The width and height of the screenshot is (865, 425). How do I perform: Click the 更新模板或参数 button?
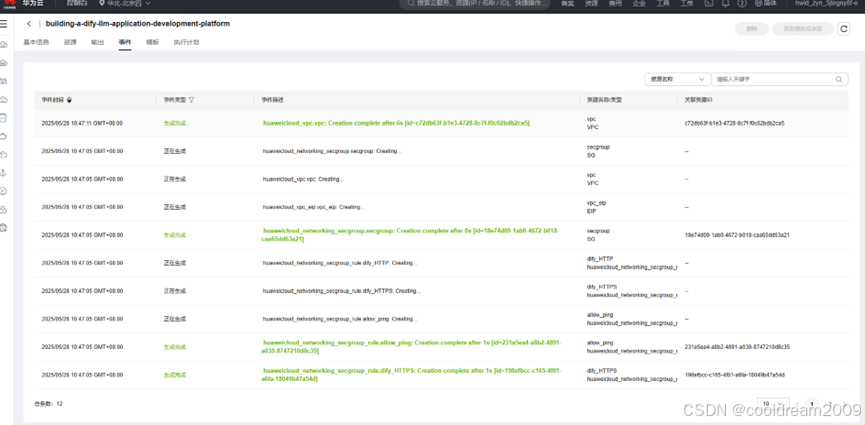803,29
